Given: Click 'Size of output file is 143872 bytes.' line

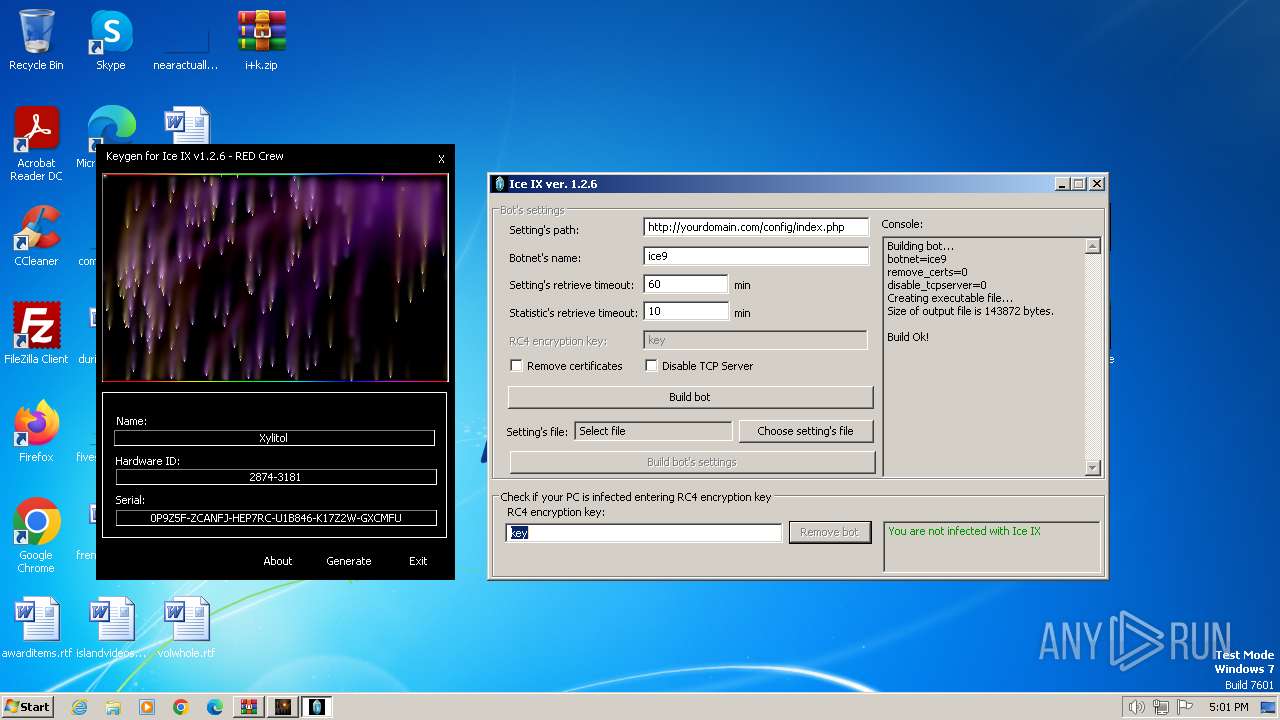Looking at the screenshot, I should (x=970, y=311).
